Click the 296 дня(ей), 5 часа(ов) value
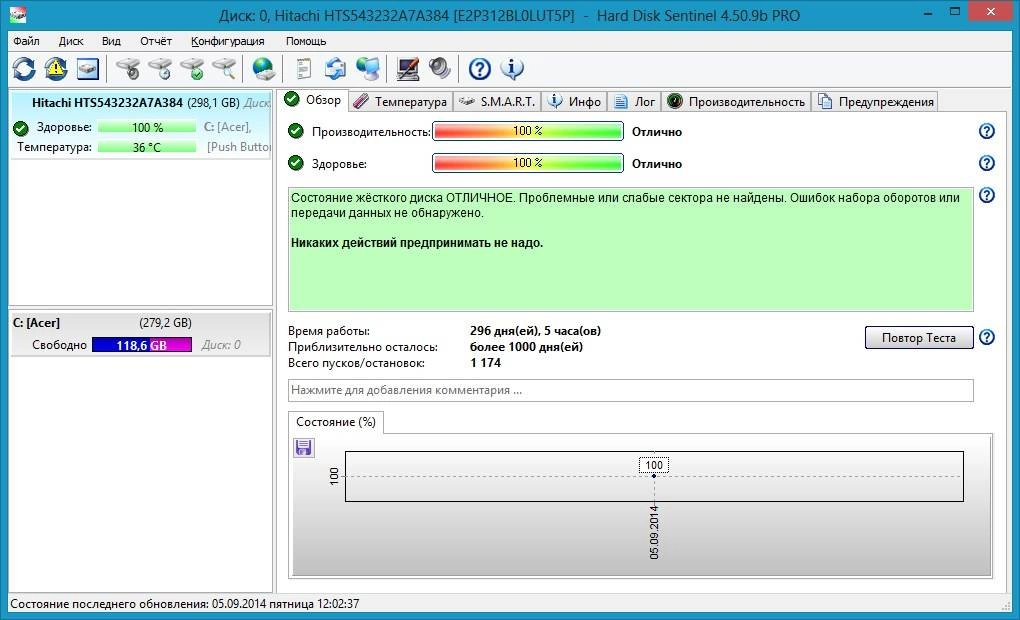 click(x=535, y=330)
